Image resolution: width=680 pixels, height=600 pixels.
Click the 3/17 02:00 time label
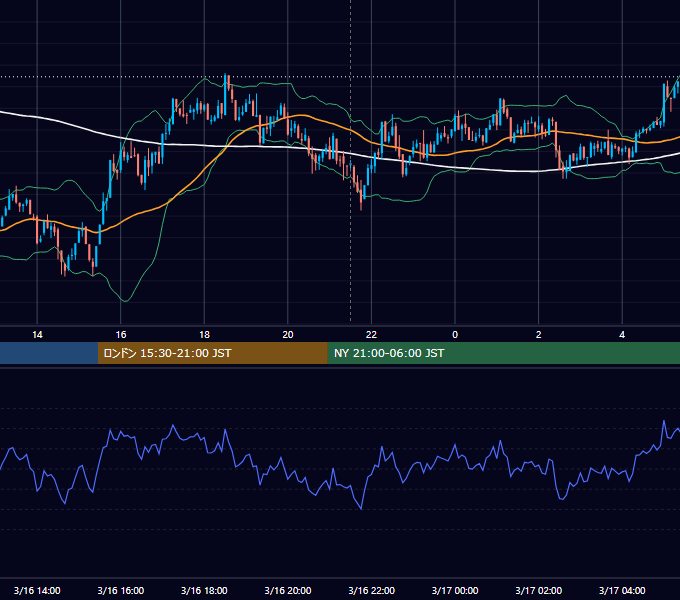click(539, 590)
